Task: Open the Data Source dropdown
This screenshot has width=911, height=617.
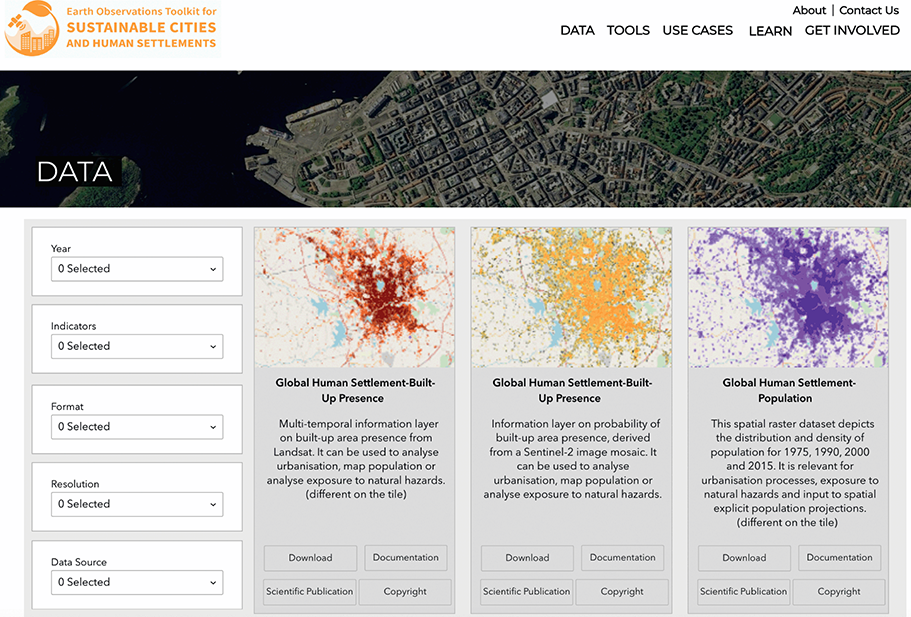Action: pyautogui.click(x=137, y=582)
